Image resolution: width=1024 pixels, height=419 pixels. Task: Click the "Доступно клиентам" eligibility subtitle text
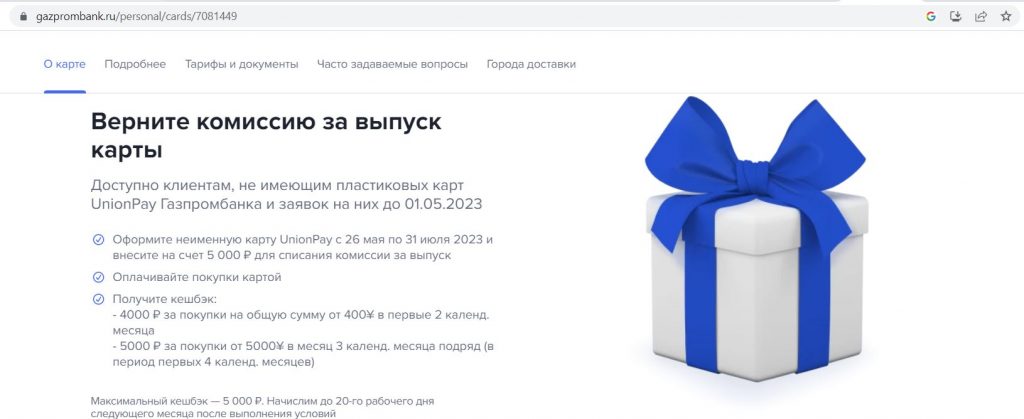point(286,194)
